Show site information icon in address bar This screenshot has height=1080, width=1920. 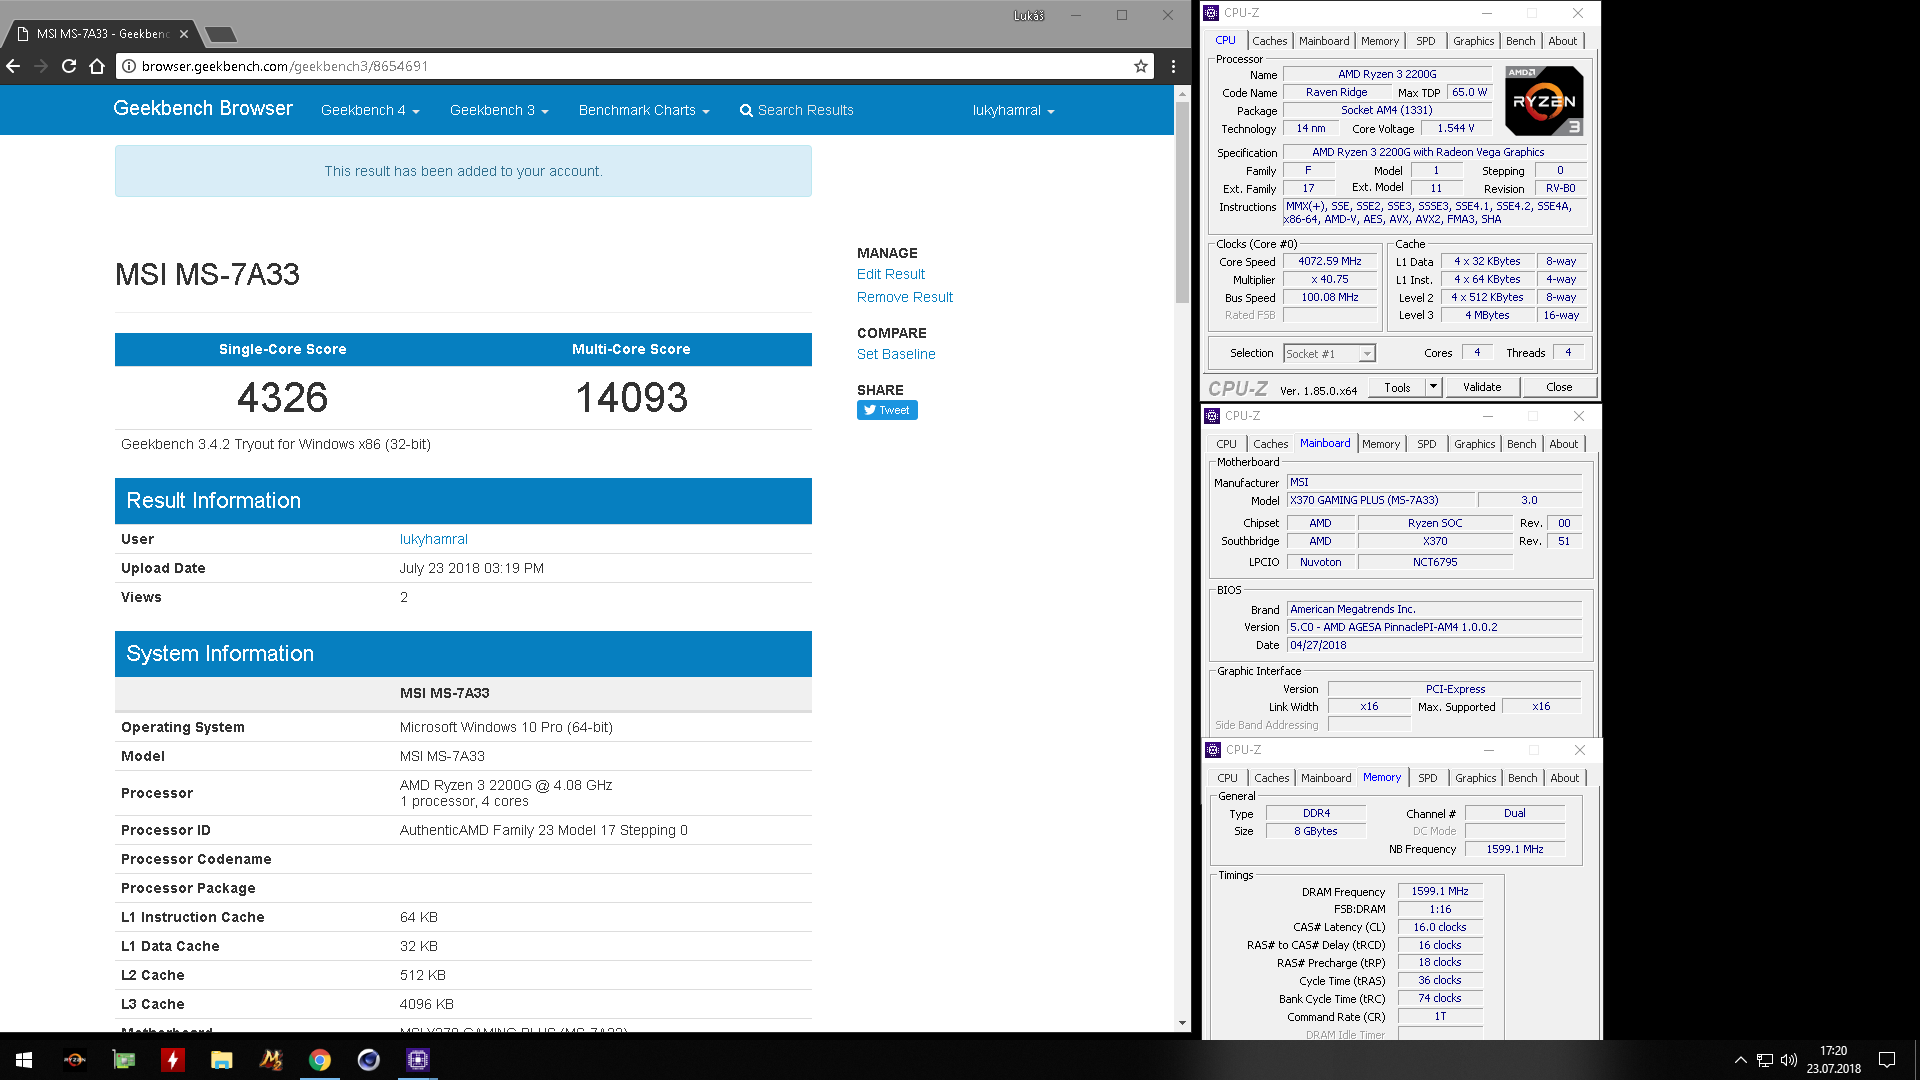point(129,66)
